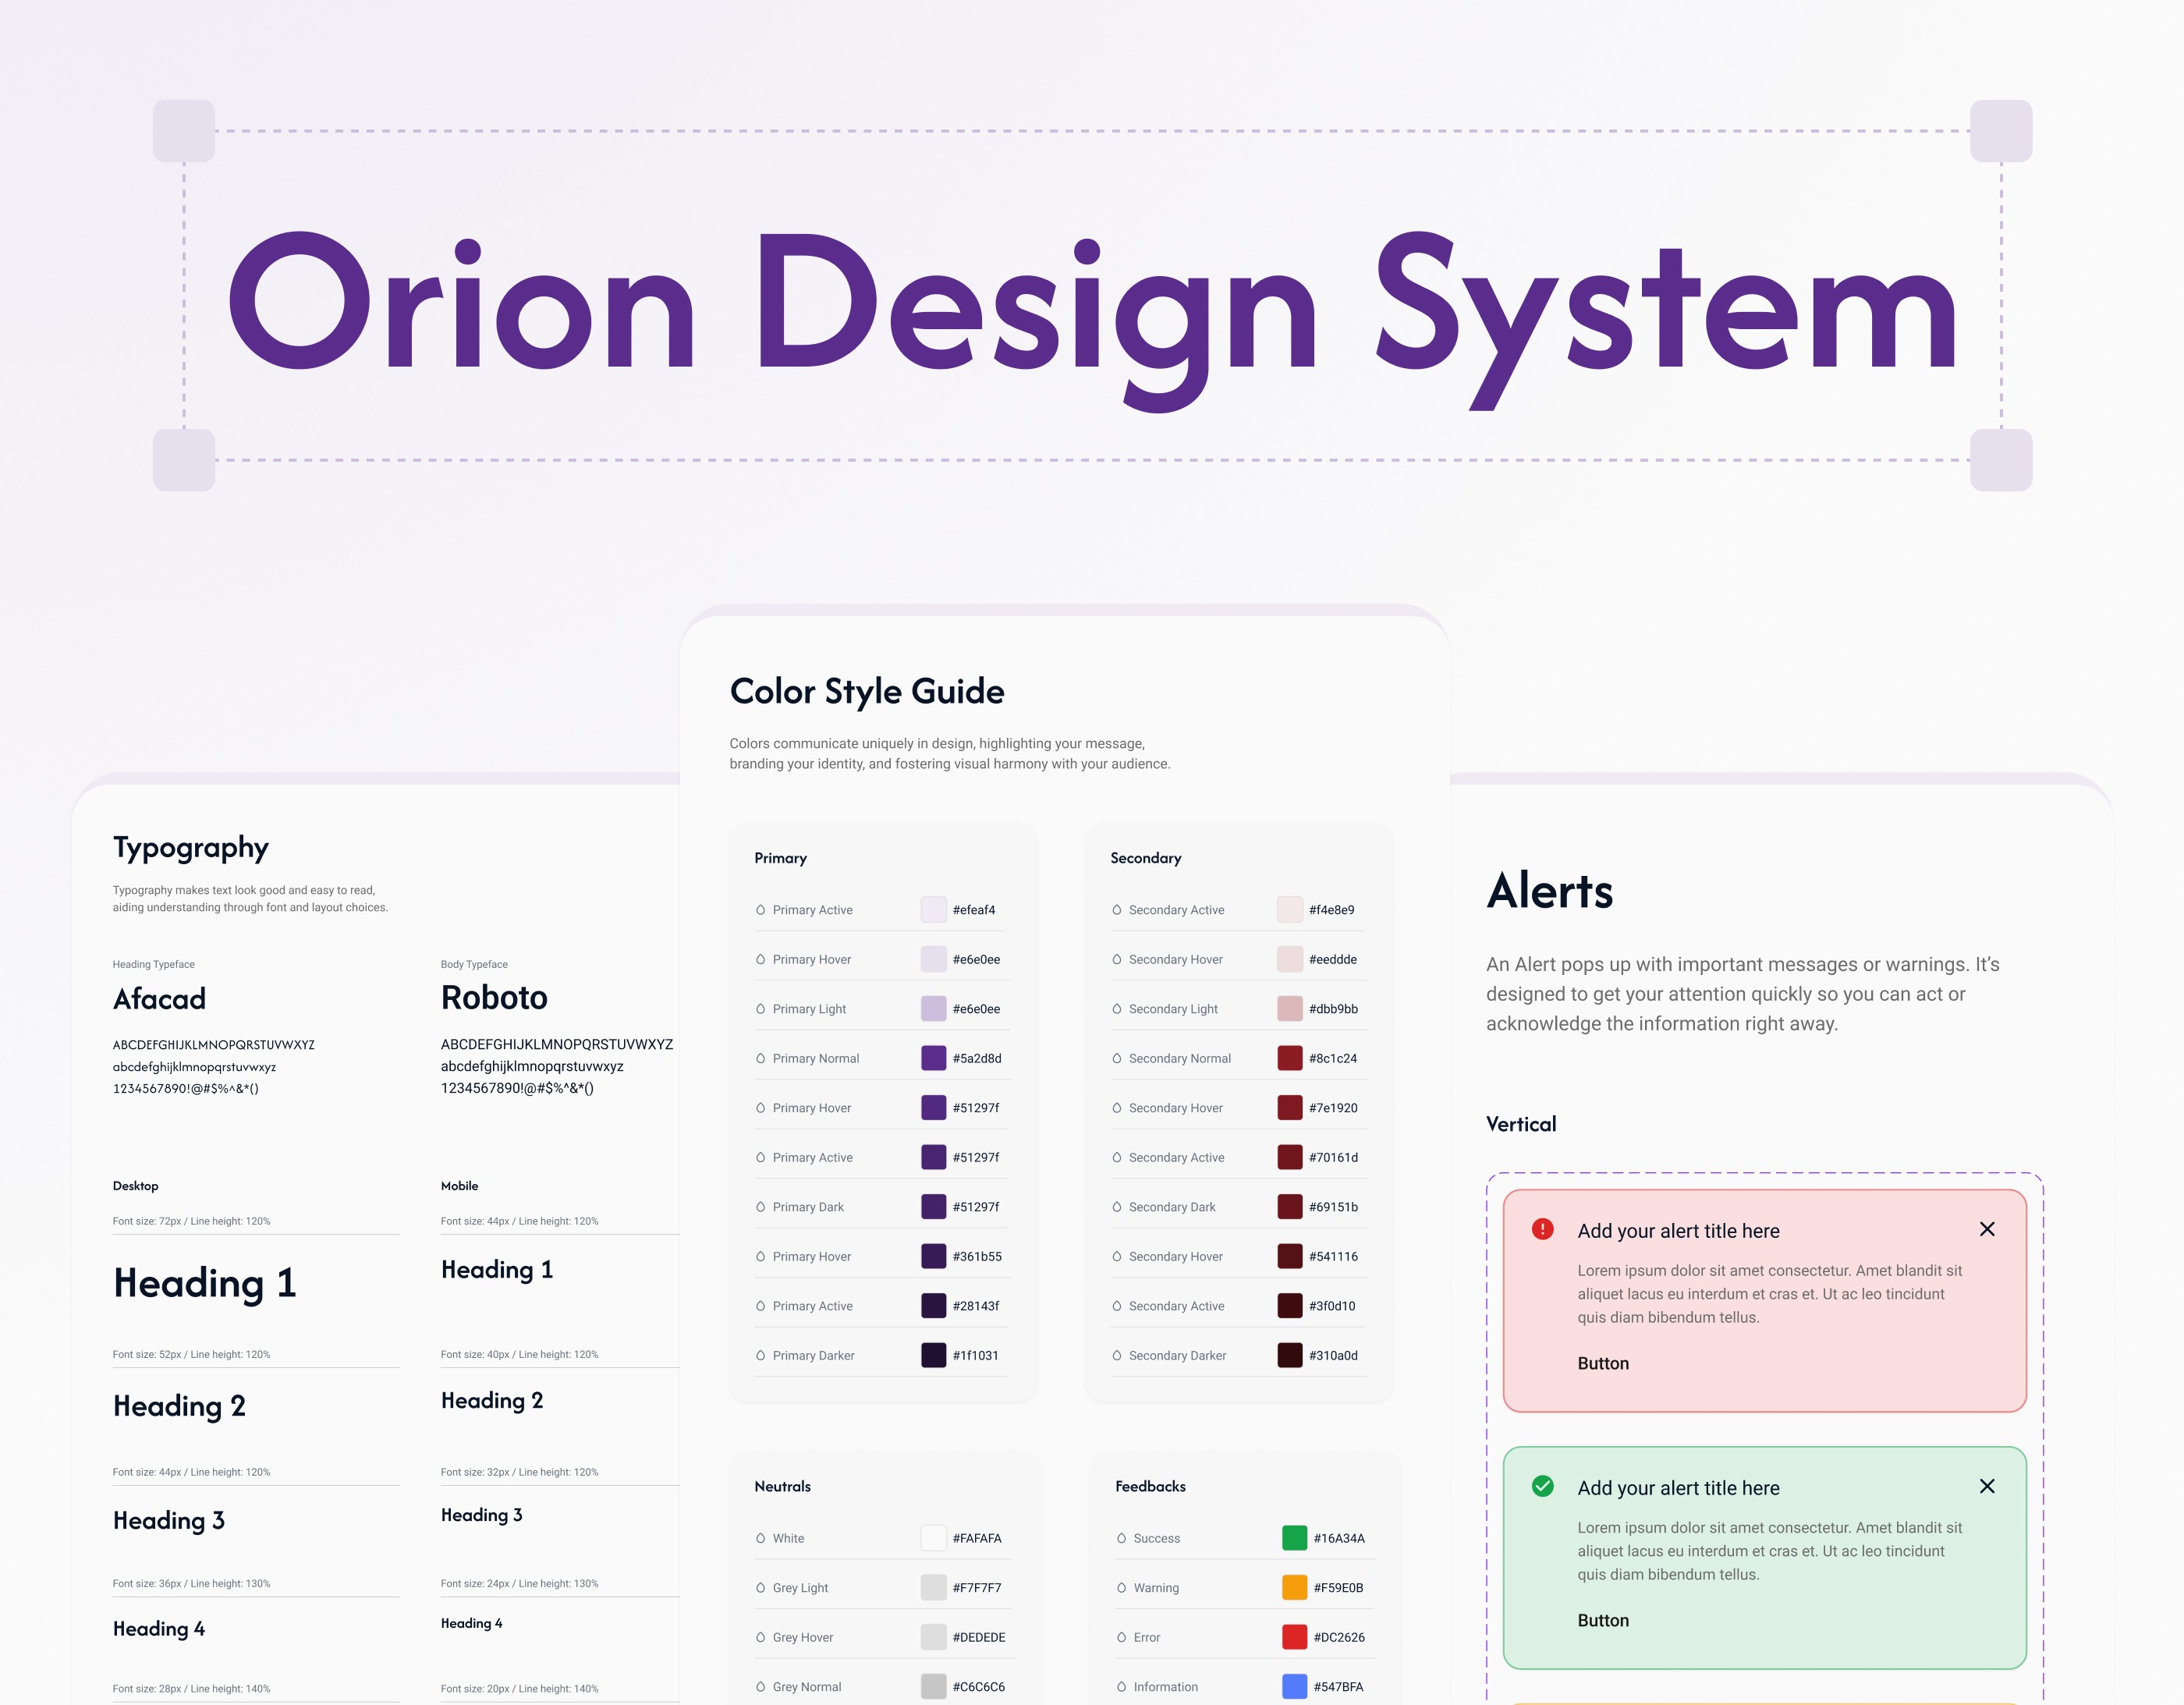Select the #5a2d8d Primary Normal swatch

coord(933,1058)
